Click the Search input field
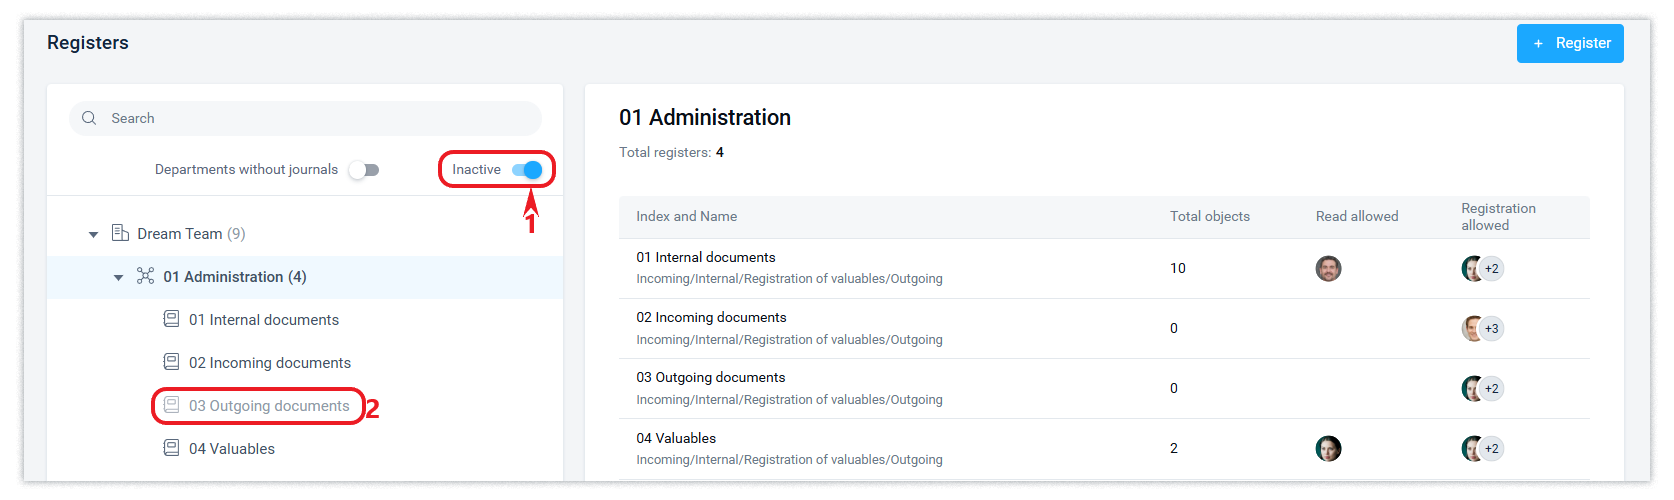 (x=320, y=118)
